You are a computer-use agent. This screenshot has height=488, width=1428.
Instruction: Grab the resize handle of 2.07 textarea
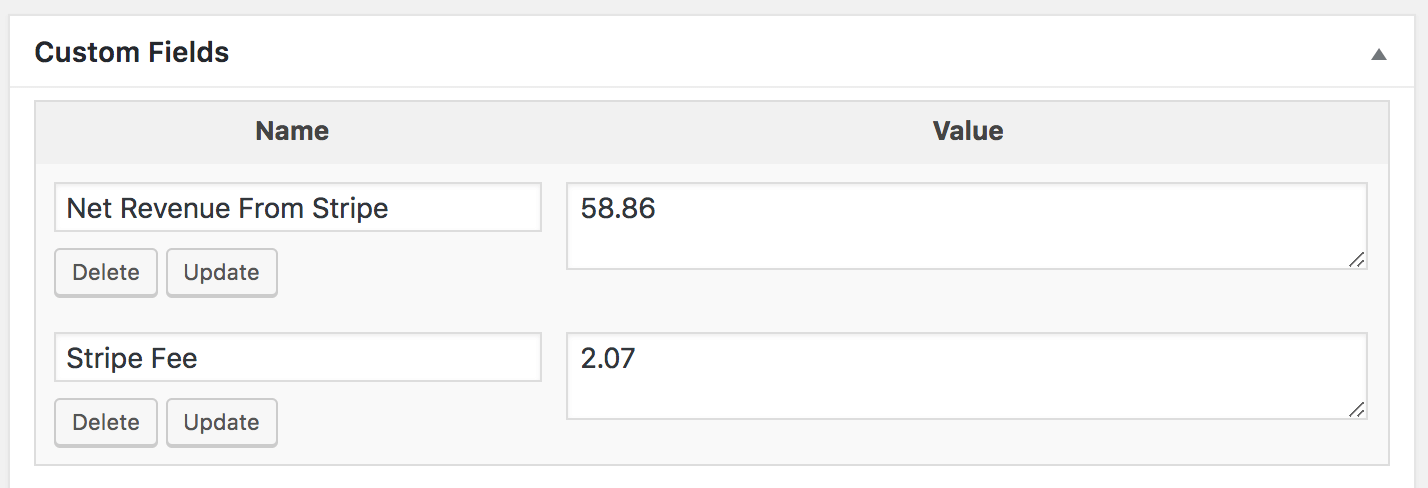(x=1356, y=410)
